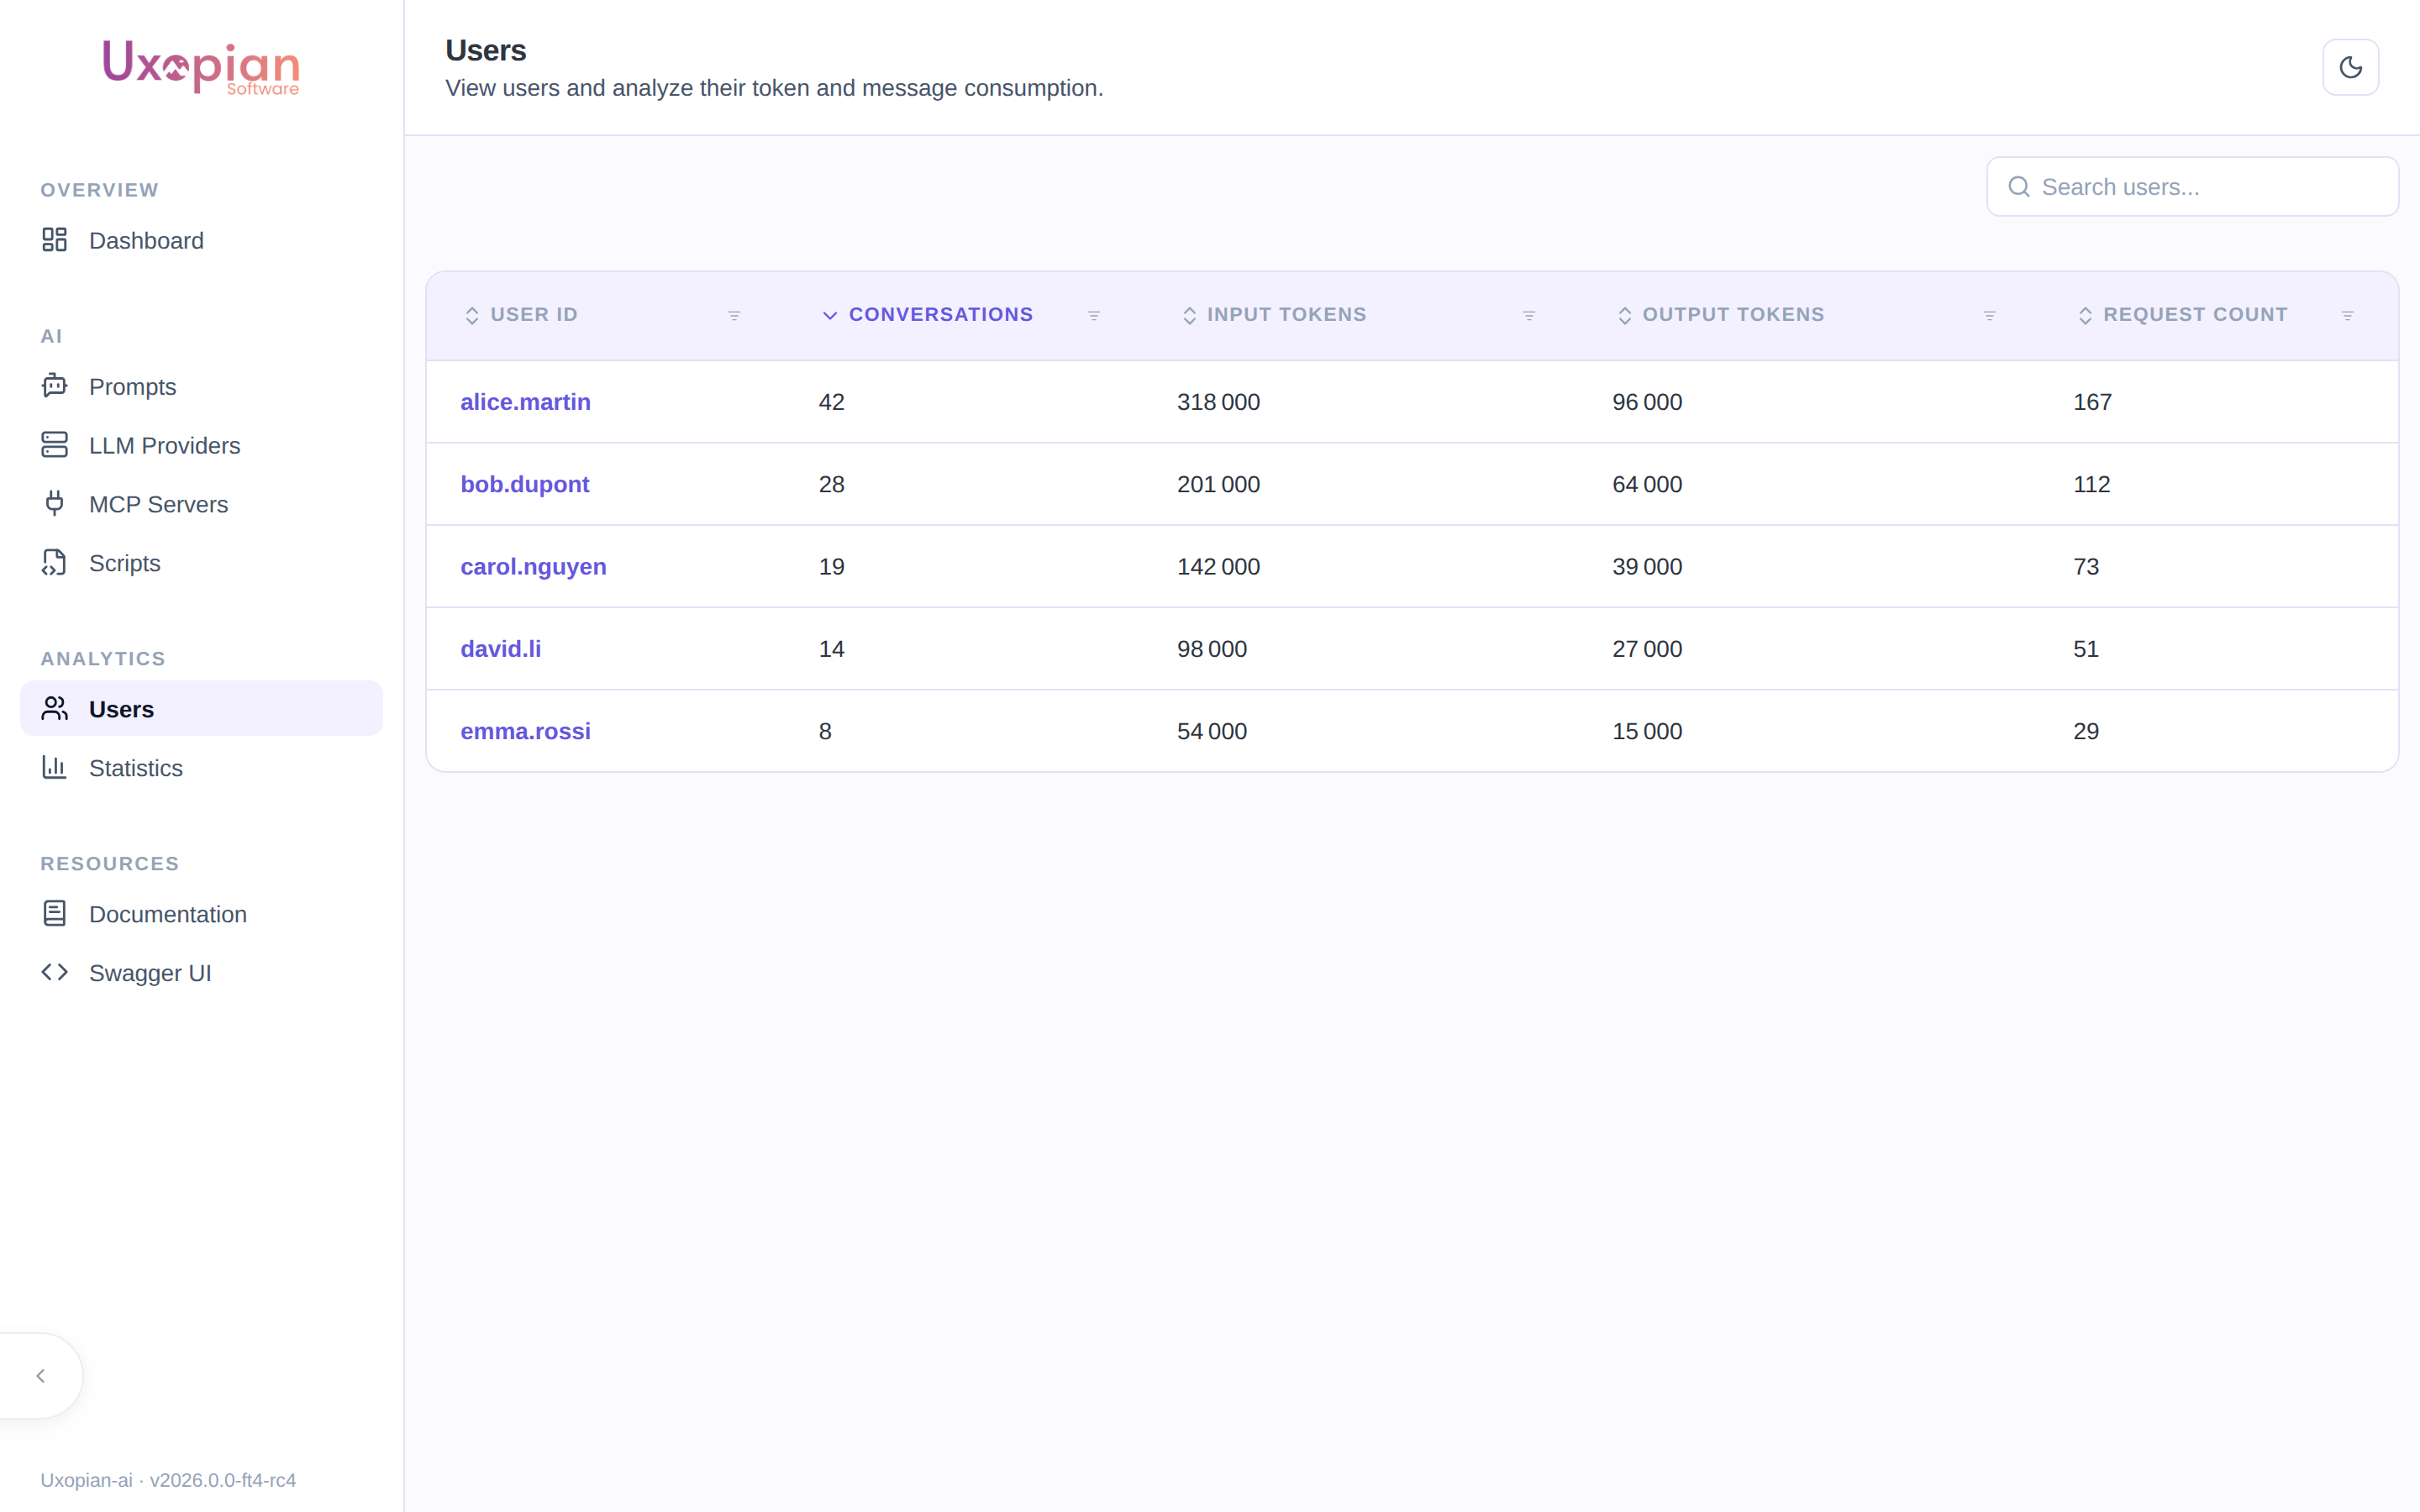Open the CONVERSATIONS column filter
This screenshot has width=2420, height=1512.
(x=1094, y=315)
